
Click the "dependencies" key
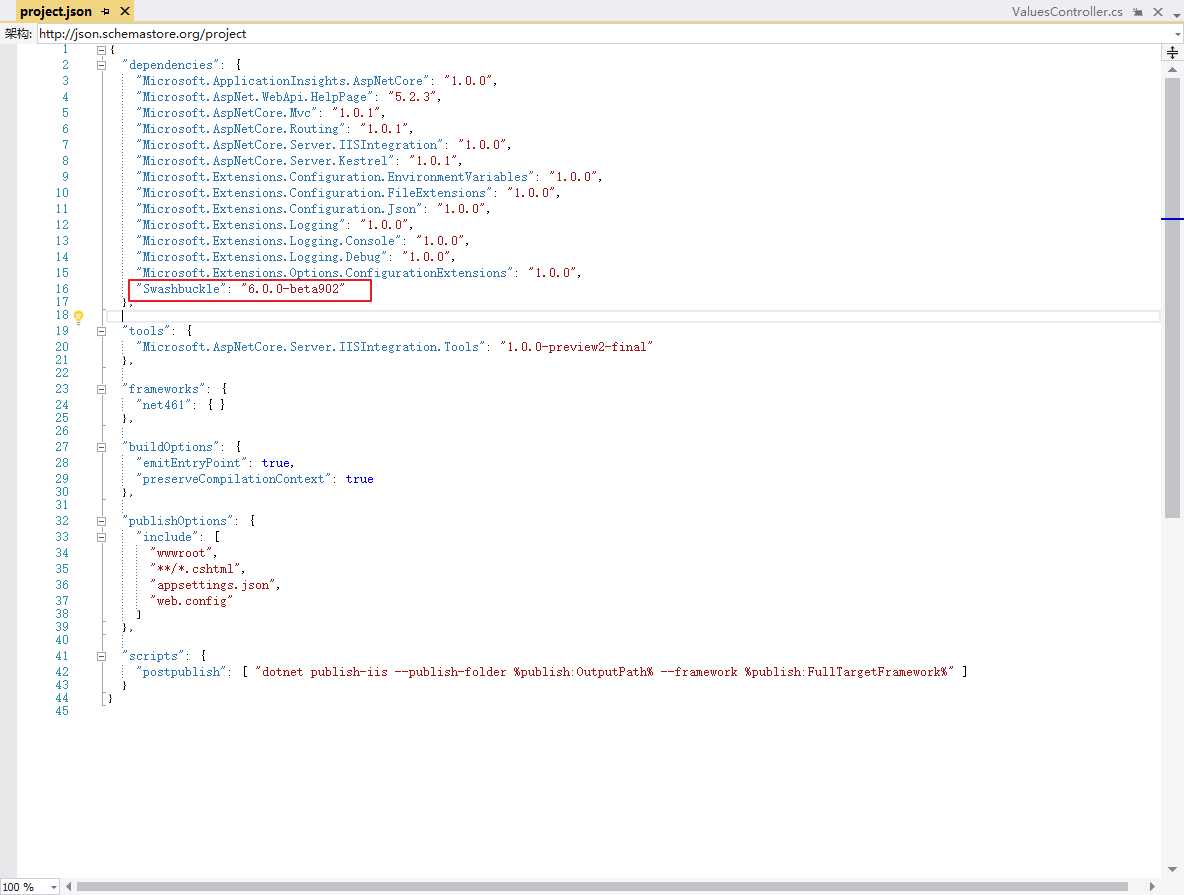[171, 65]
